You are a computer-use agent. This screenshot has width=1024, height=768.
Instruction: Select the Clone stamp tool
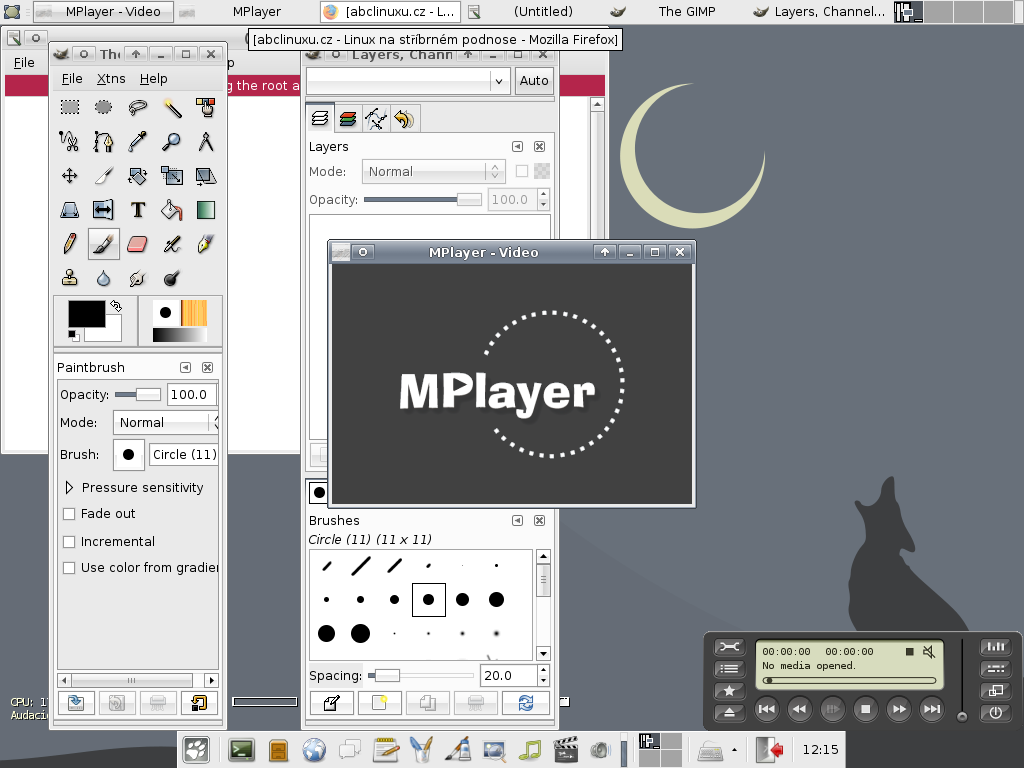70,278
